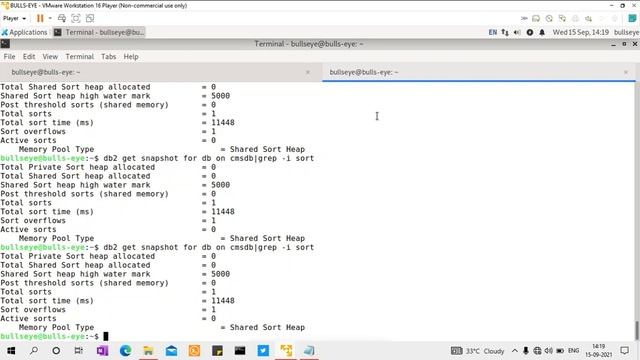Open File Explorer from the taskbar
640x360 pixels.
[x=148, y=351]
